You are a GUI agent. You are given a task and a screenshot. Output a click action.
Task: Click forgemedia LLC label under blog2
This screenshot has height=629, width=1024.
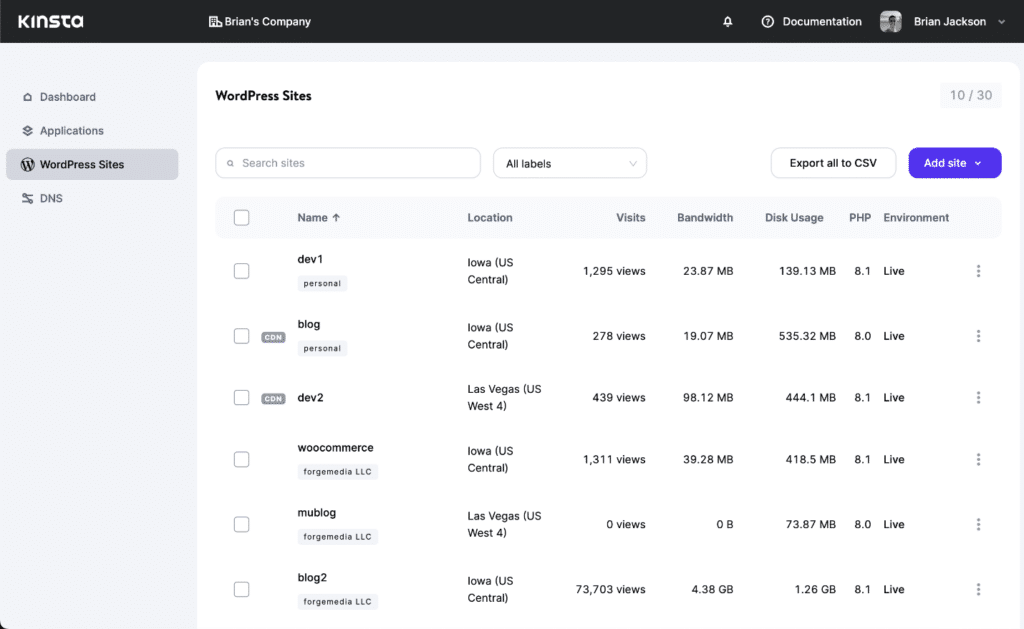click(337, 602)
